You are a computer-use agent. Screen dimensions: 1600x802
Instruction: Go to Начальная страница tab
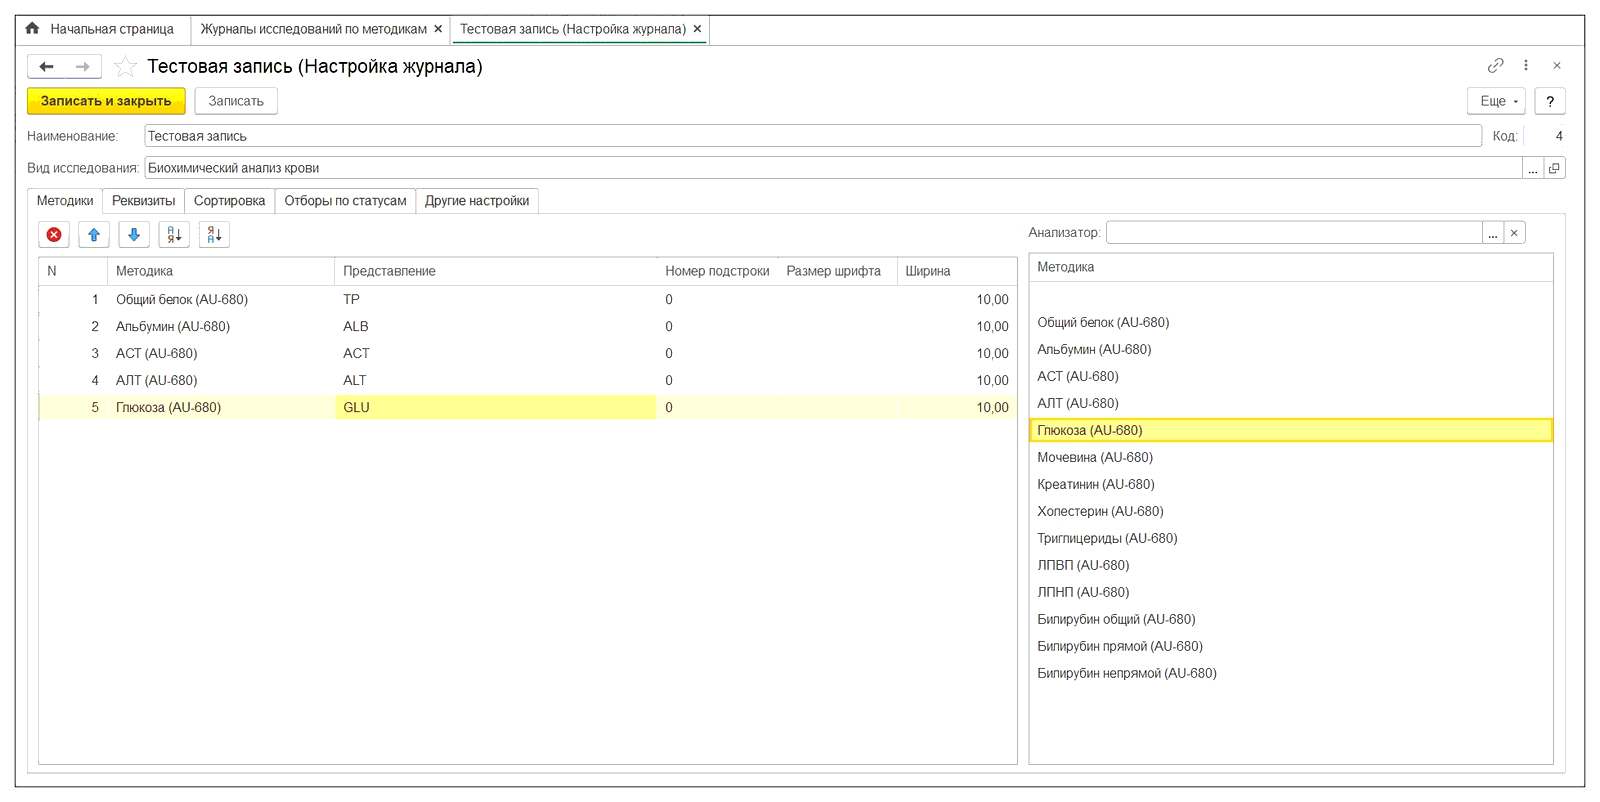[112, 29]
